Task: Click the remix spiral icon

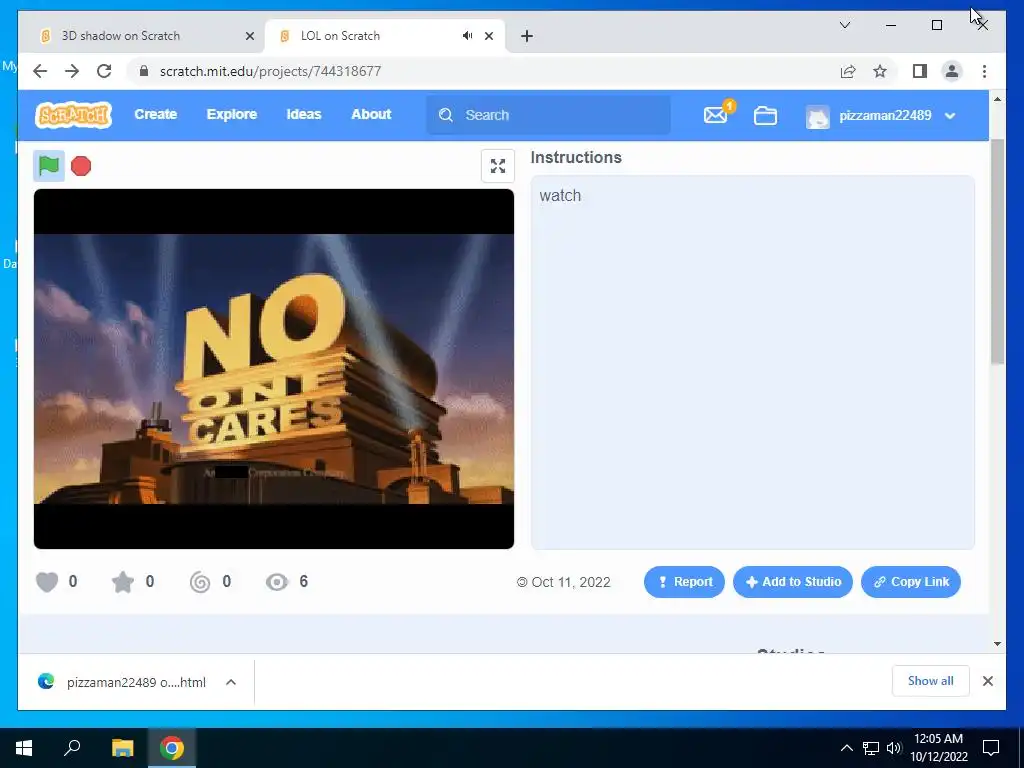Action: pos(200,581)
